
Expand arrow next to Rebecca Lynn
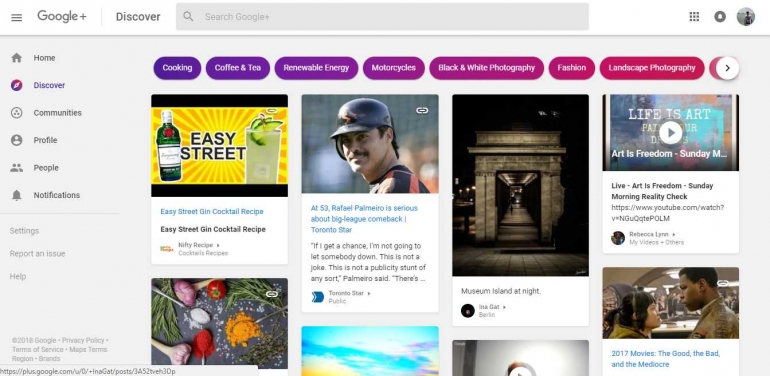[674, 235]
